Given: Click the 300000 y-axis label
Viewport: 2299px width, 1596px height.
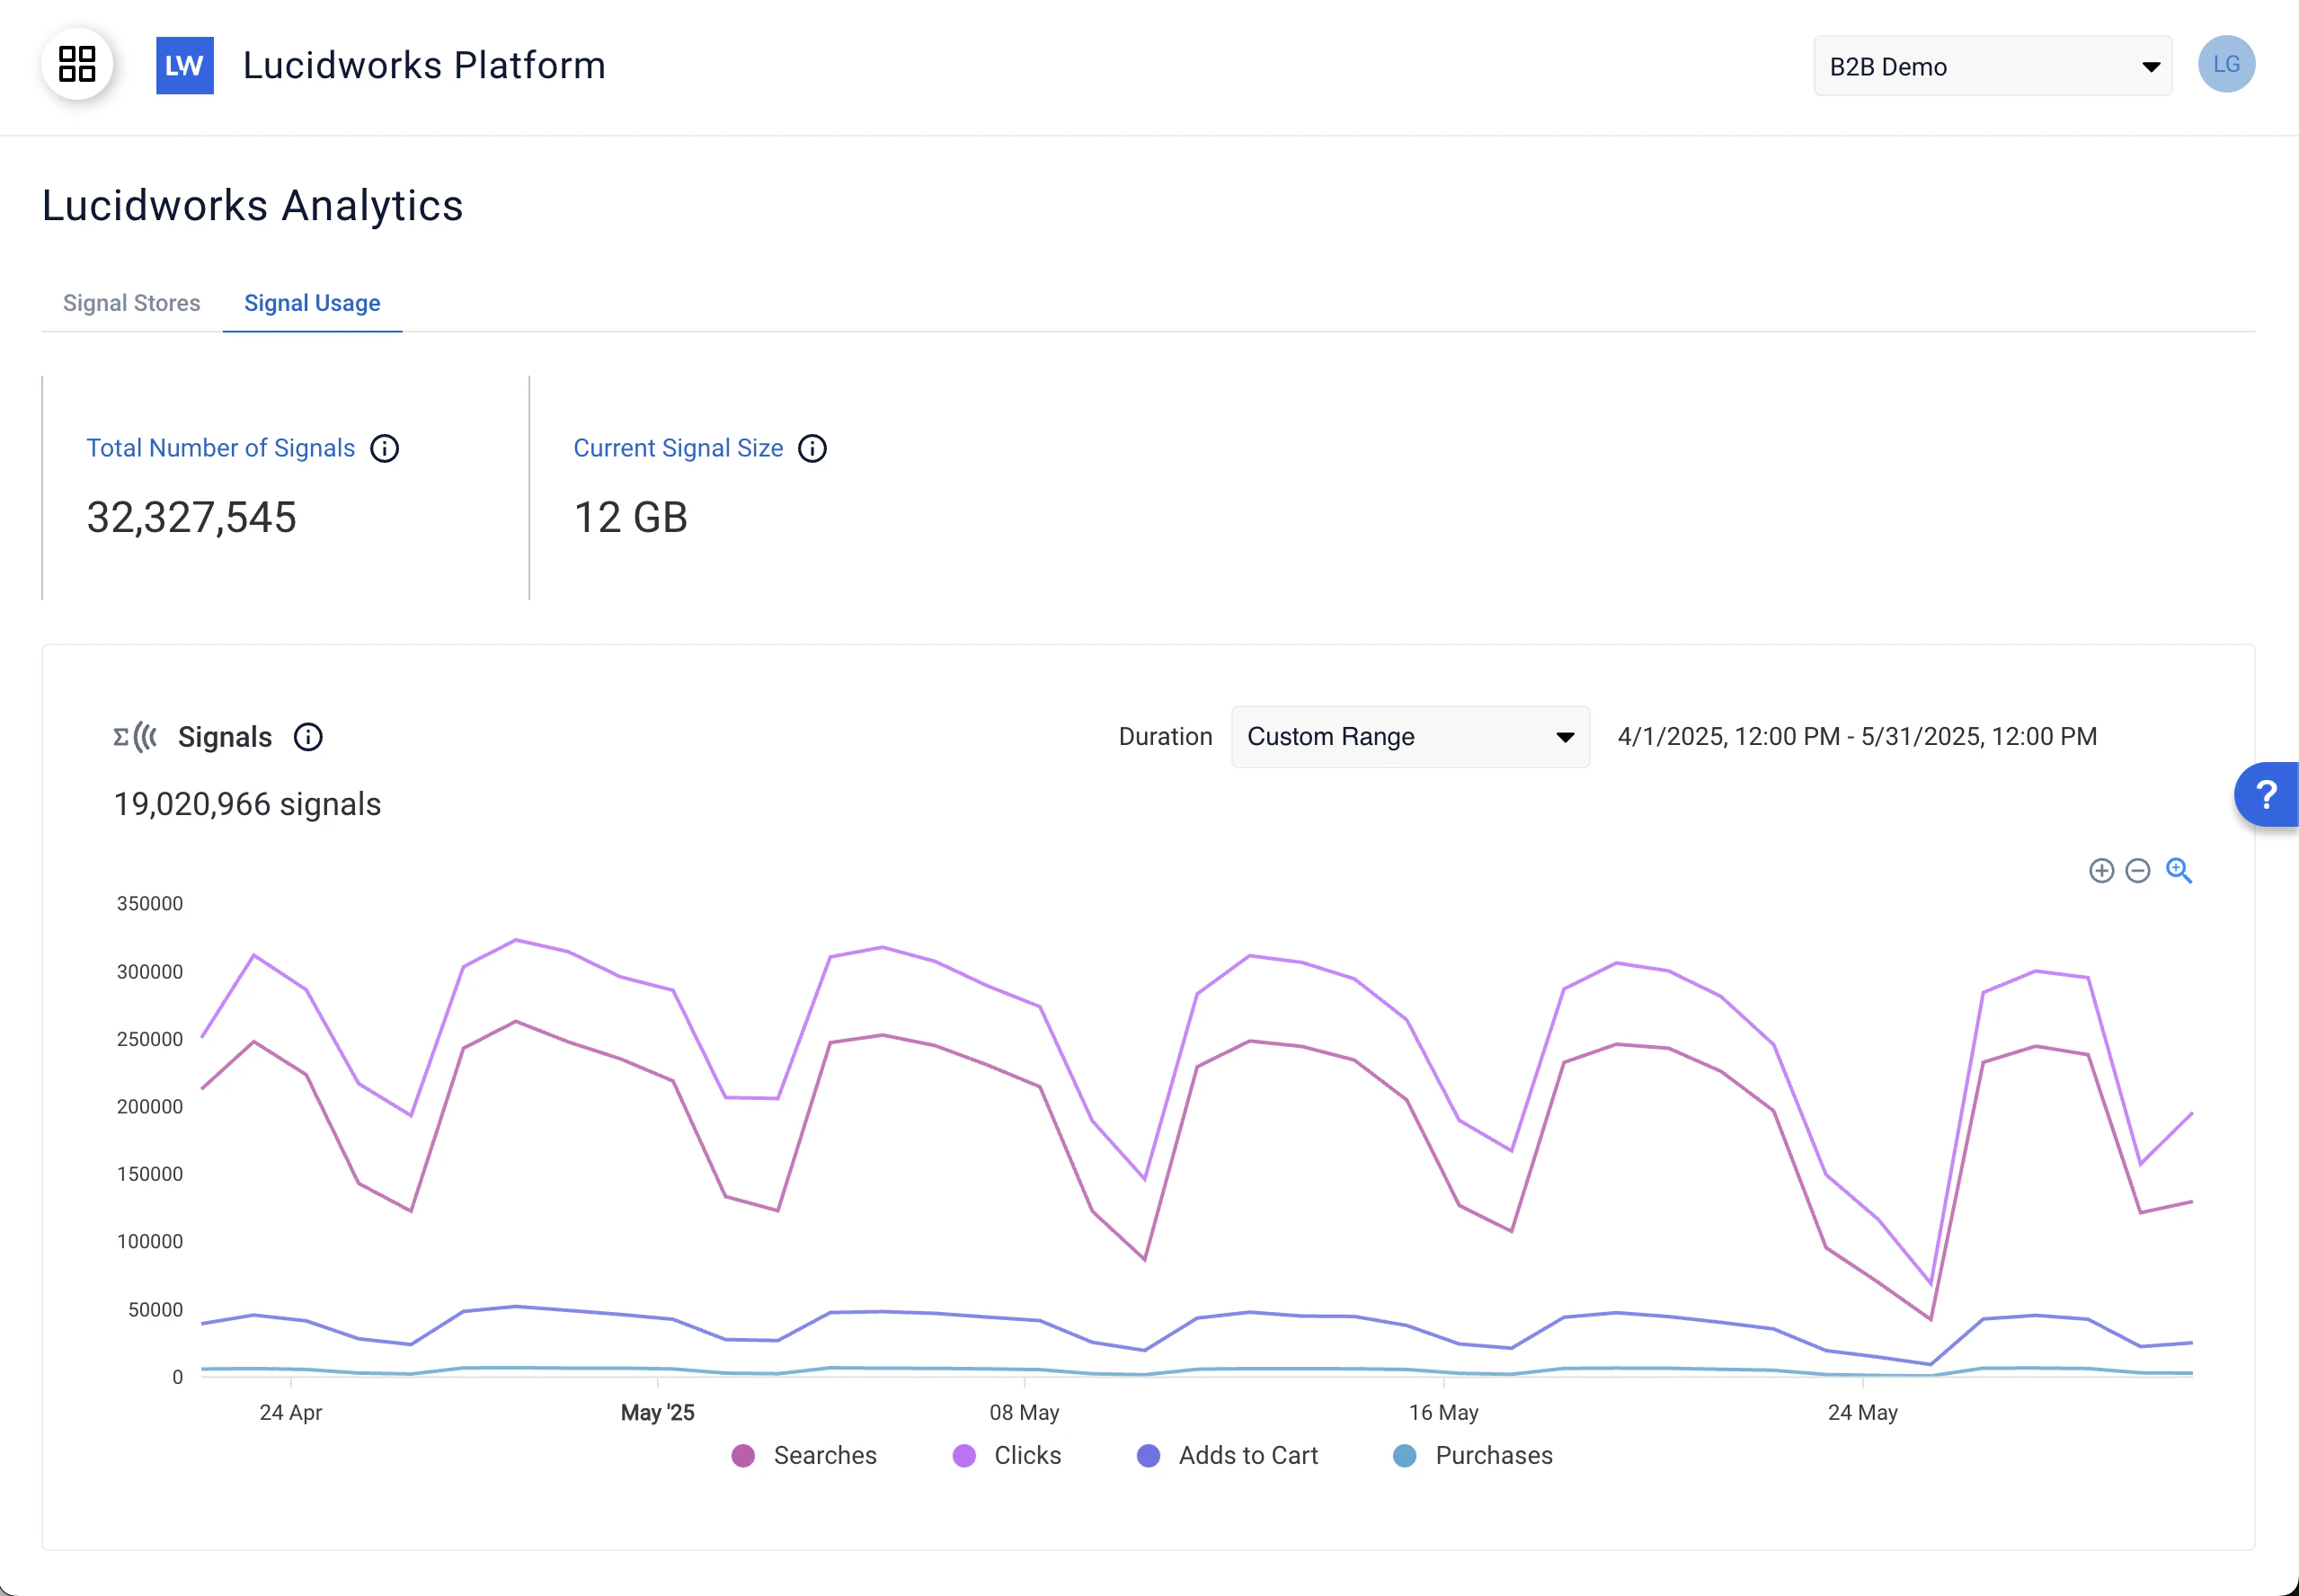Looking at the screenshot, I should pos(150,972).
